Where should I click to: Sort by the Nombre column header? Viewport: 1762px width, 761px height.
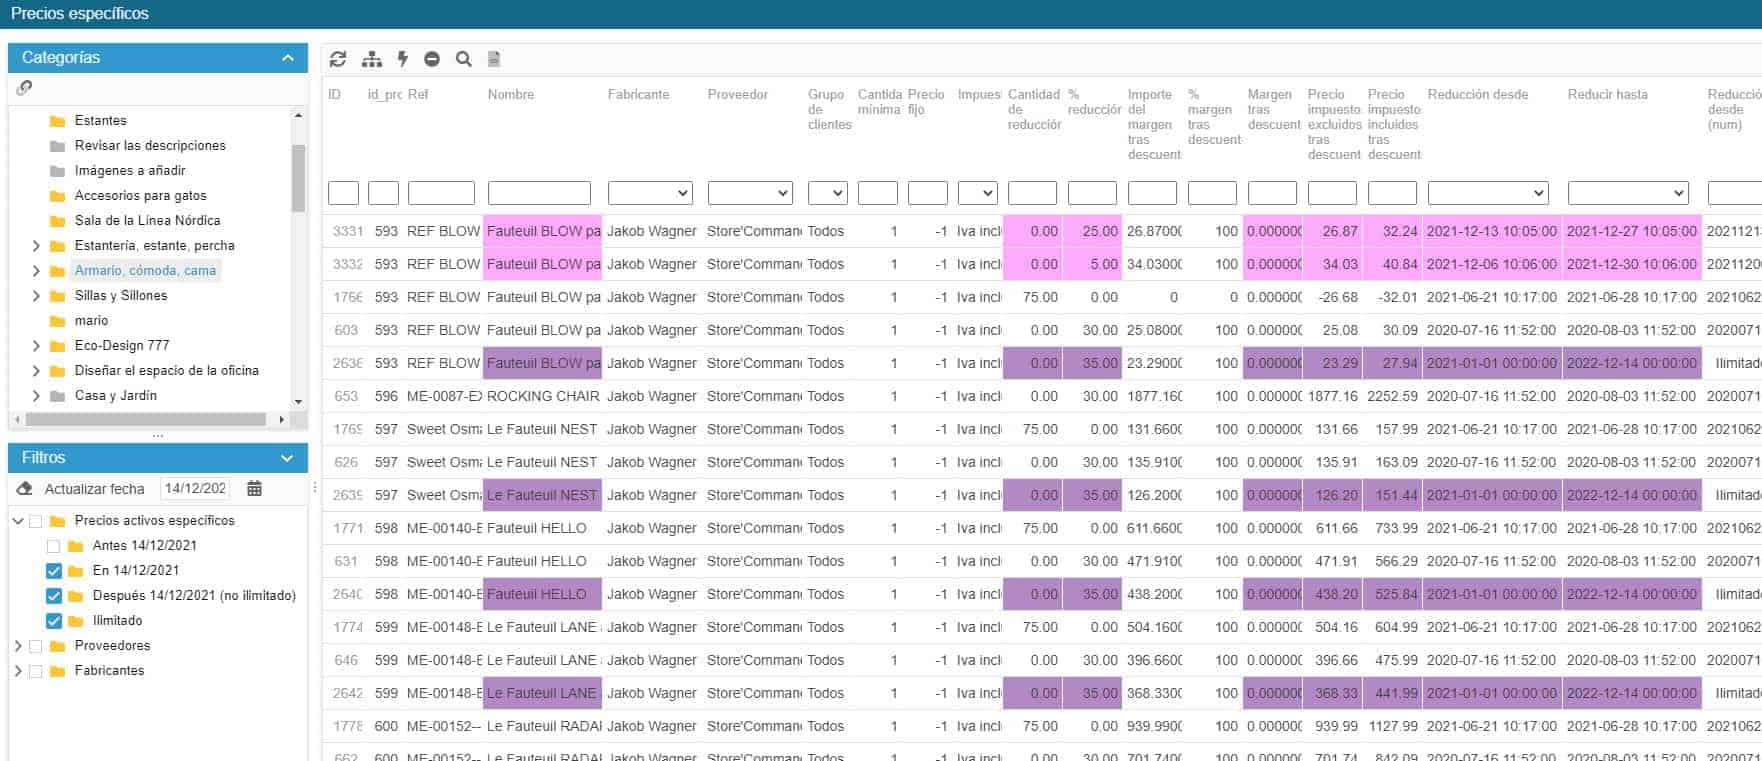tap(511, 95)
